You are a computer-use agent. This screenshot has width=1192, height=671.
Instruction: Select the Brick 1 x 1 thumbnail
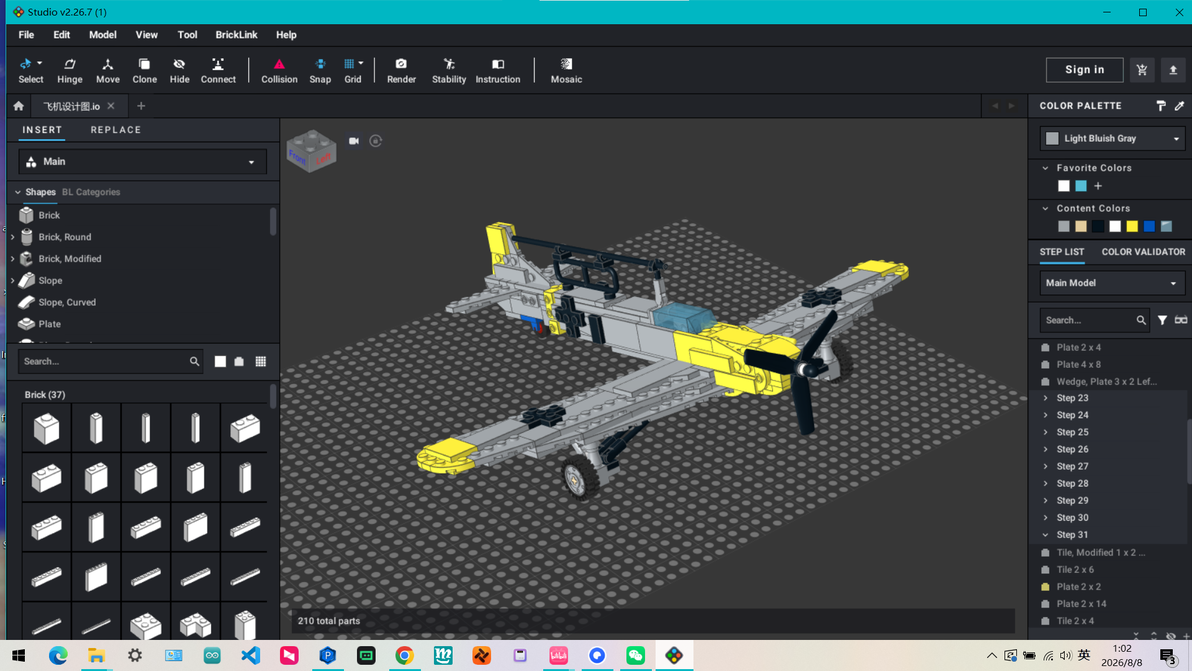click(x=46, y=428)
